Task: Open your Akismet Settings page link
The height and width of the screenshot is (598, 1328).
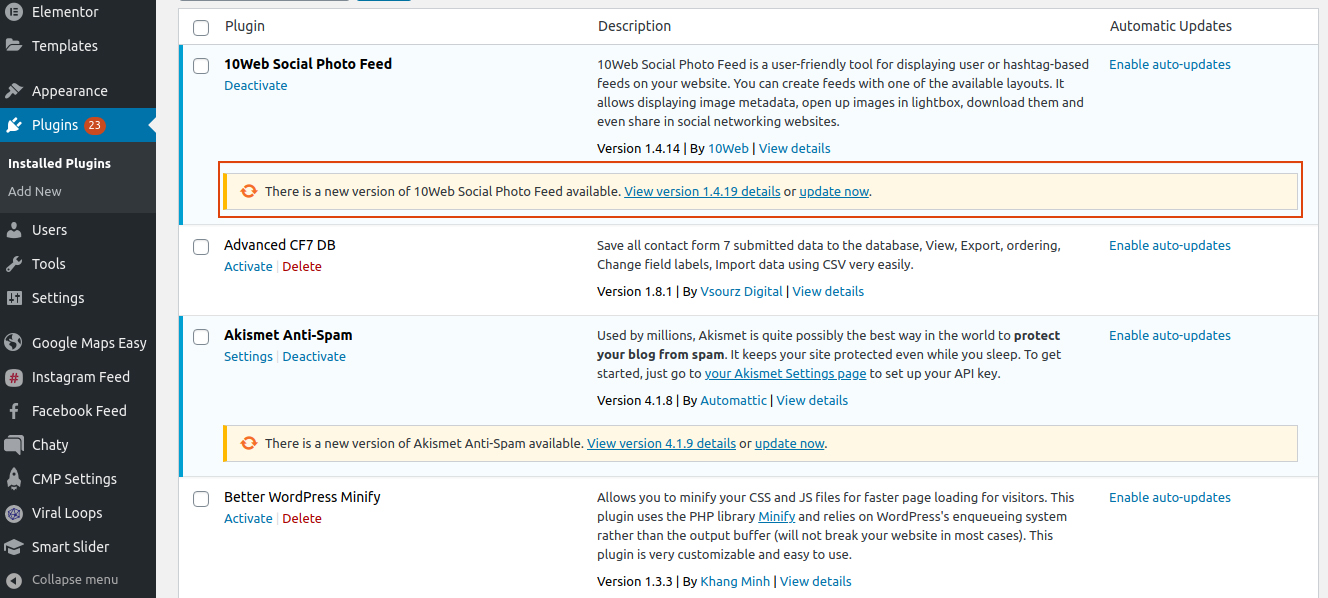Action: (x=785, y=373)
